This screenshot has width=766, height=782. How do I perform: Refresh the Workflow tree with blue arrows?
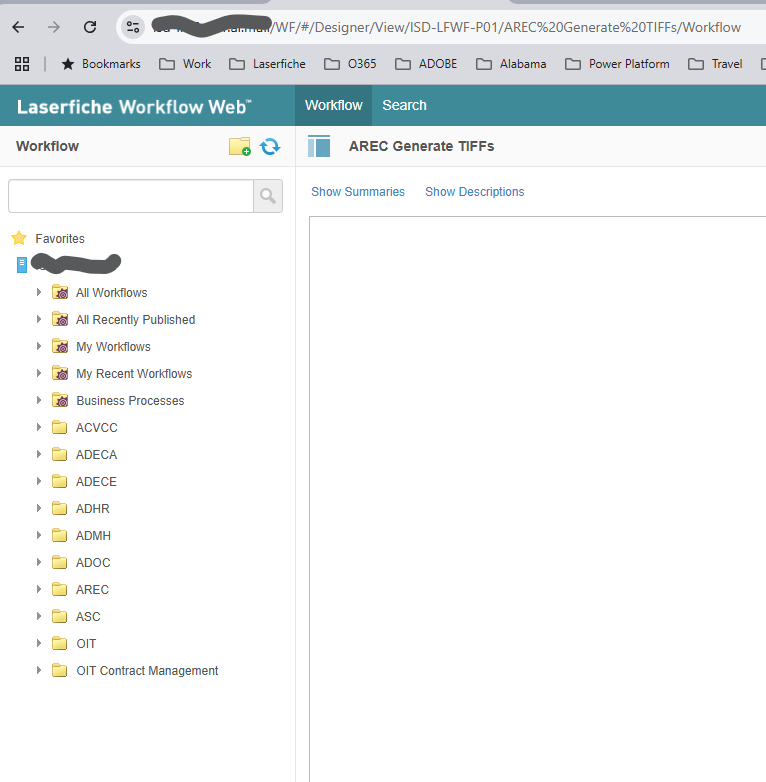[x=270, y=147]
